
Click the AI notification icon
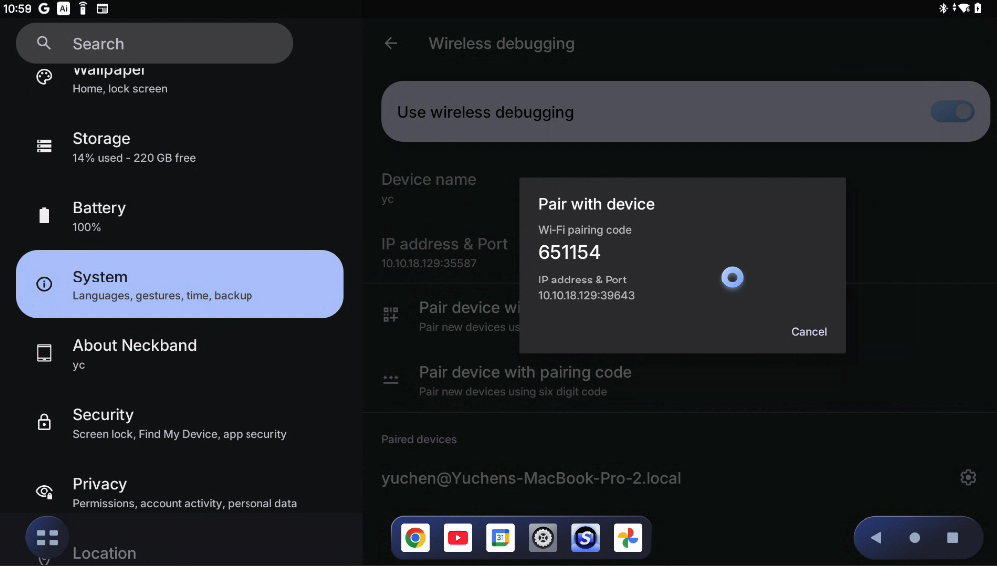point(64,8)
